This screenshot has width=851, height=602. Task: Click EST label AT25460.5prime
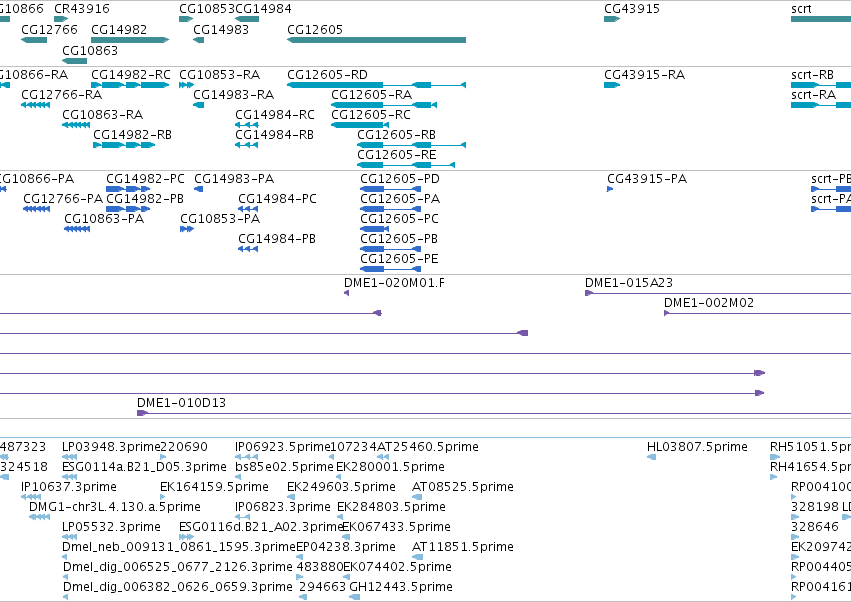(x=428, y=447)
